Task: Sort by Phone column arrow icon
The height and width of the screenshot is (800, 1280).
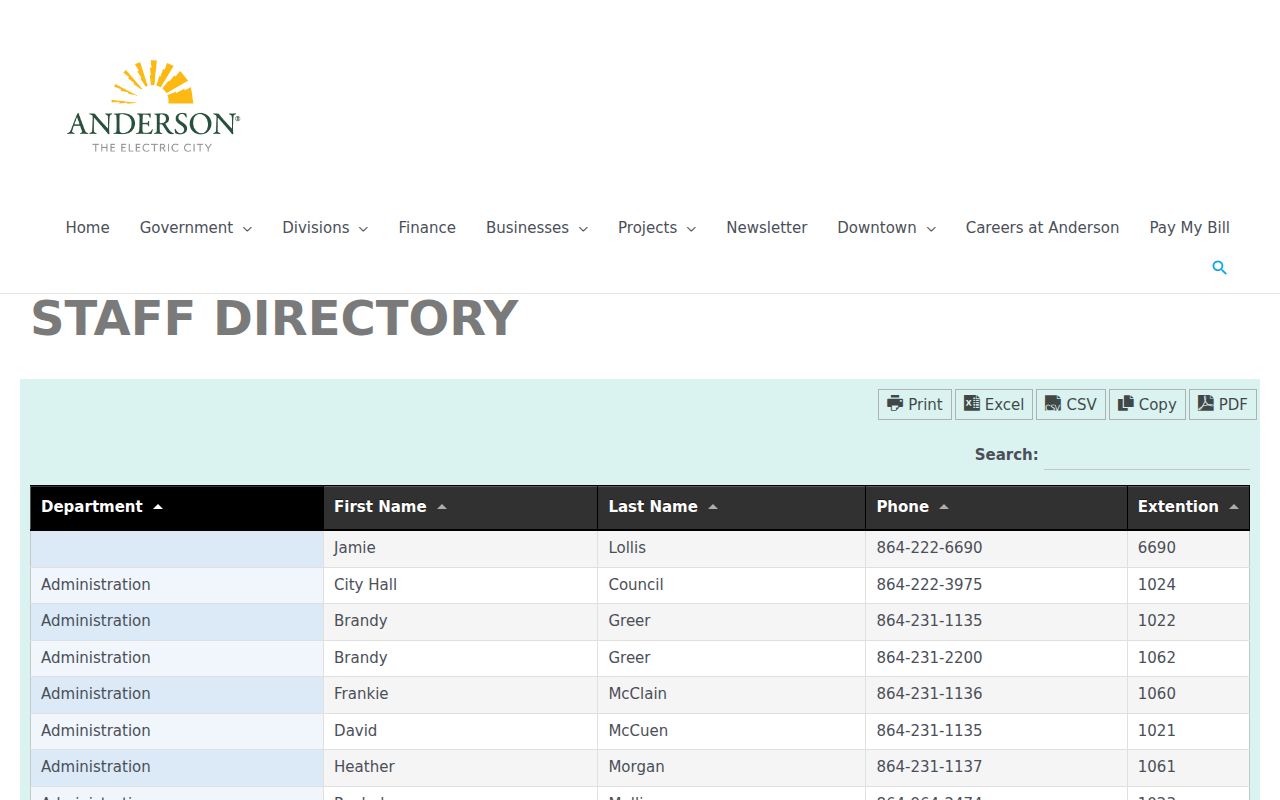Action: [944, 507]
